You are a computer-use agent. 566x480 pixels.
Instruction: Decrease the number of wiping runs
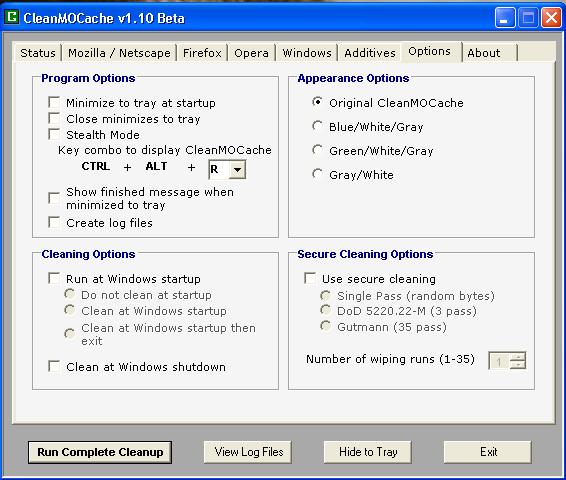(x=518, y=365)
